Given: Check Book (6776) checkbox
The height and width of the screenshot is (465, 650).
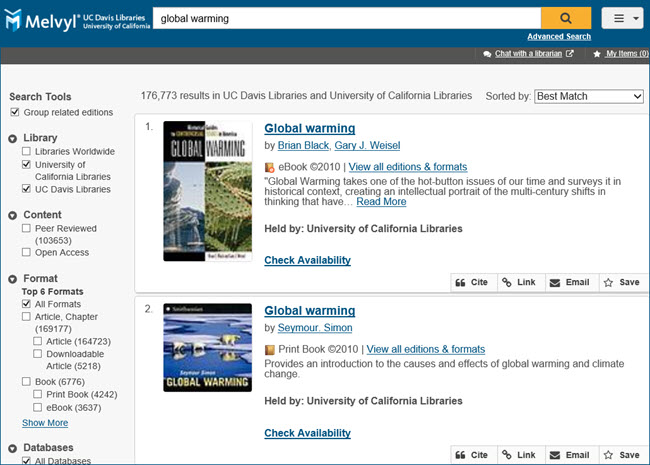Looking at the screenshot, I should 26,381.
